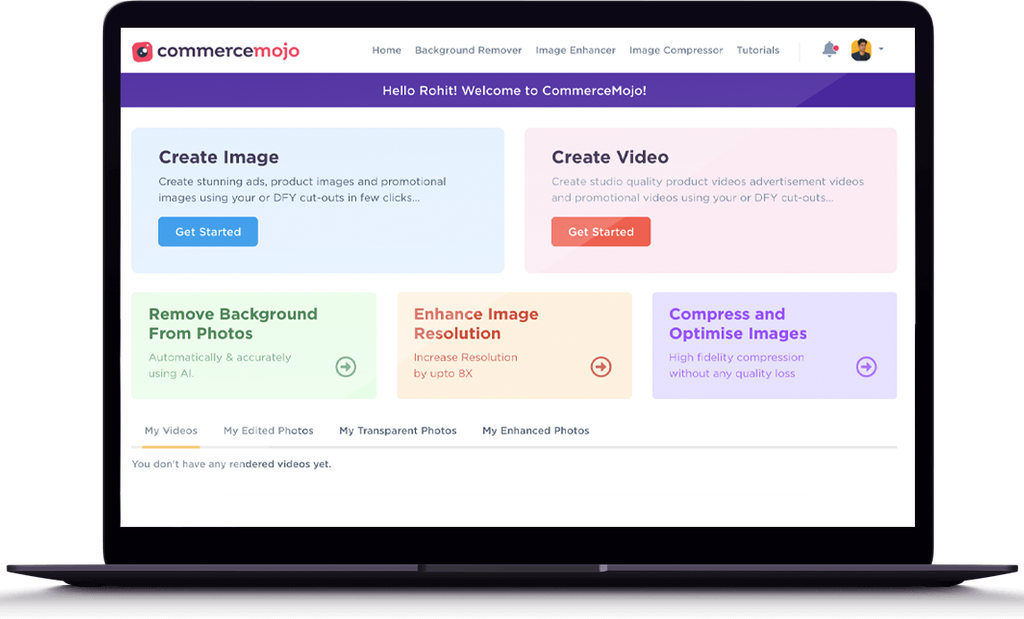Click the commercemojo wordmark text
The image size is (1024, 619).
click(x=228, y=51)
